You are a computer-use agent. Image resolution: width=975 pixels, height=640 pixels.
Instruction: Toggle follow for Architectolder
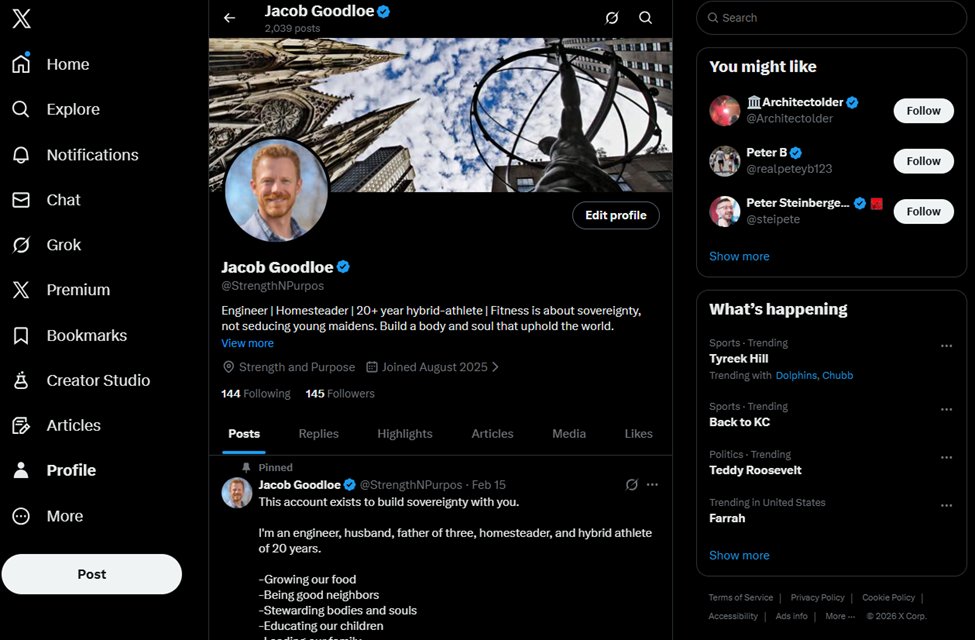click(922, 110)
